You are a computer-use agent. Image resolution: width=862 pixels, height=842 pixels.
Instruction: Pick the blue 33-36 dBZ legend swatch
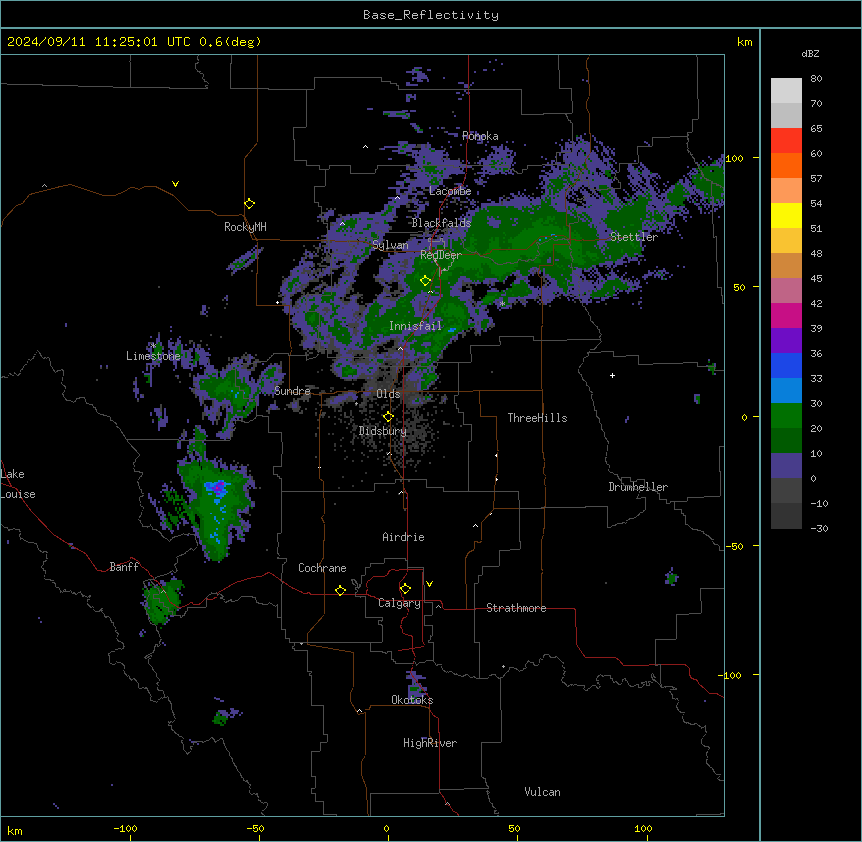(786, 365)
